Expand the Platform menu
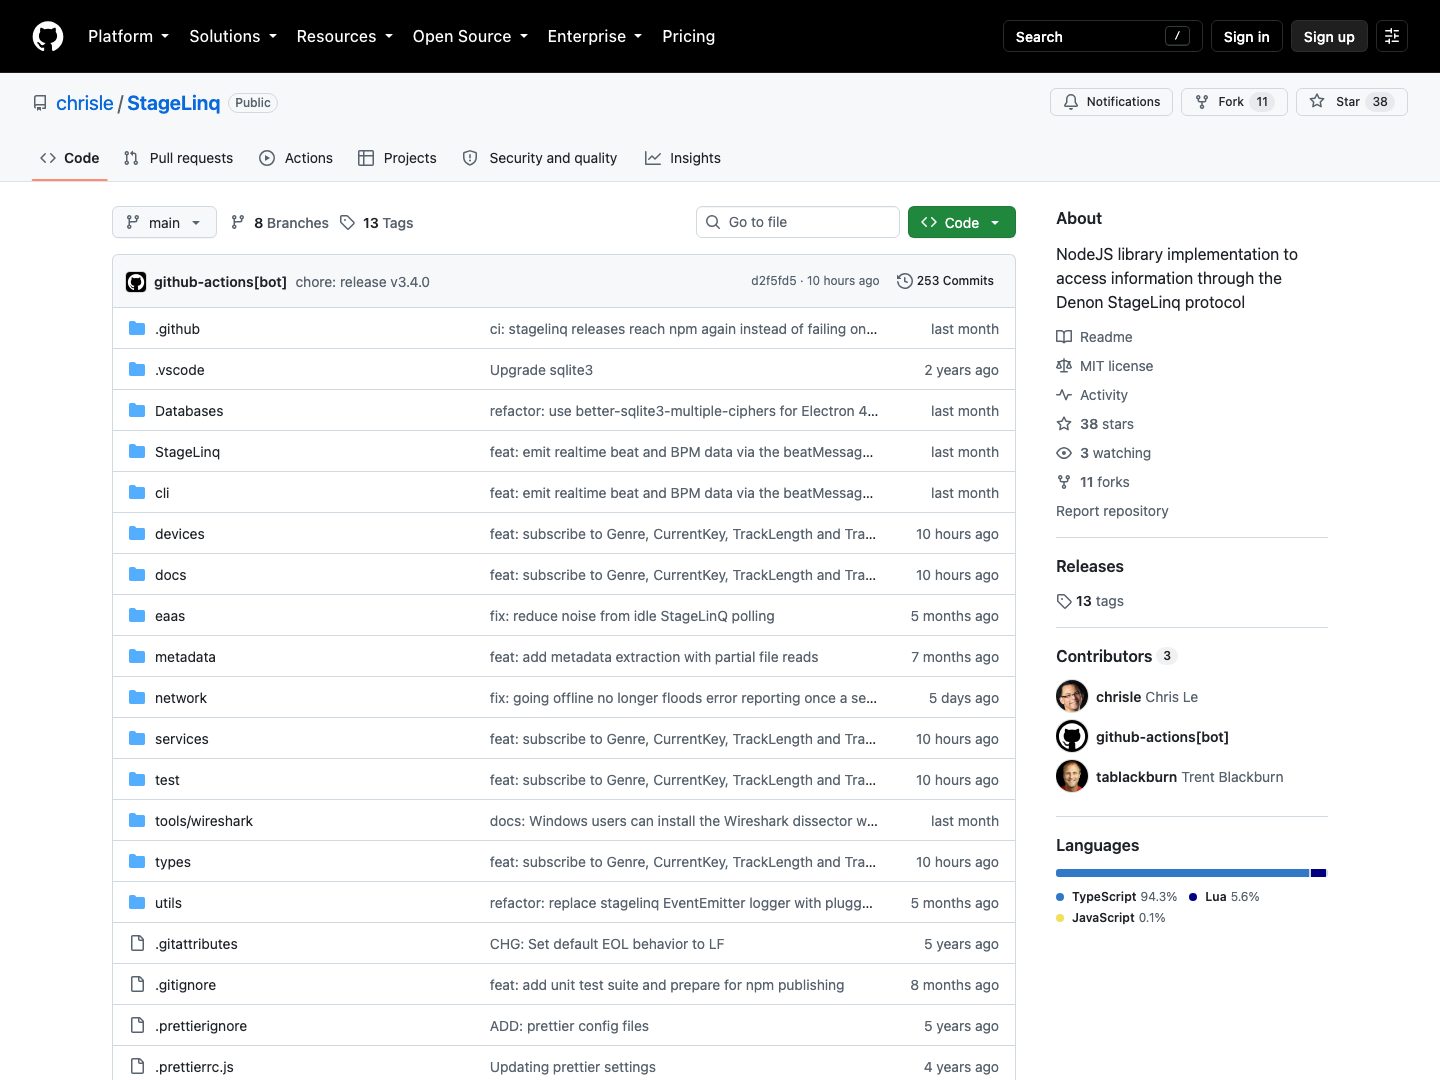 (x=128, y=36)
